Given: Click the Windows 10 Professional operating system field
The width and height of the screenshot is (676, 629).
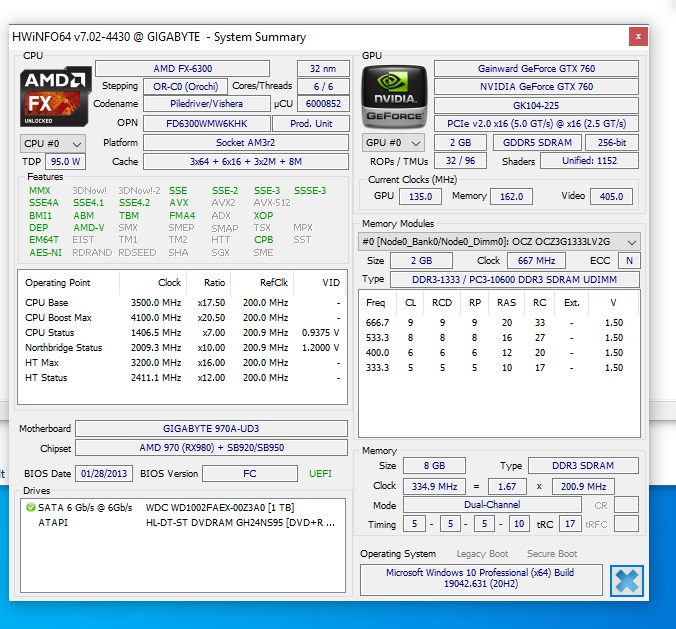Looking at the screenshot, I should coord(481,579).
